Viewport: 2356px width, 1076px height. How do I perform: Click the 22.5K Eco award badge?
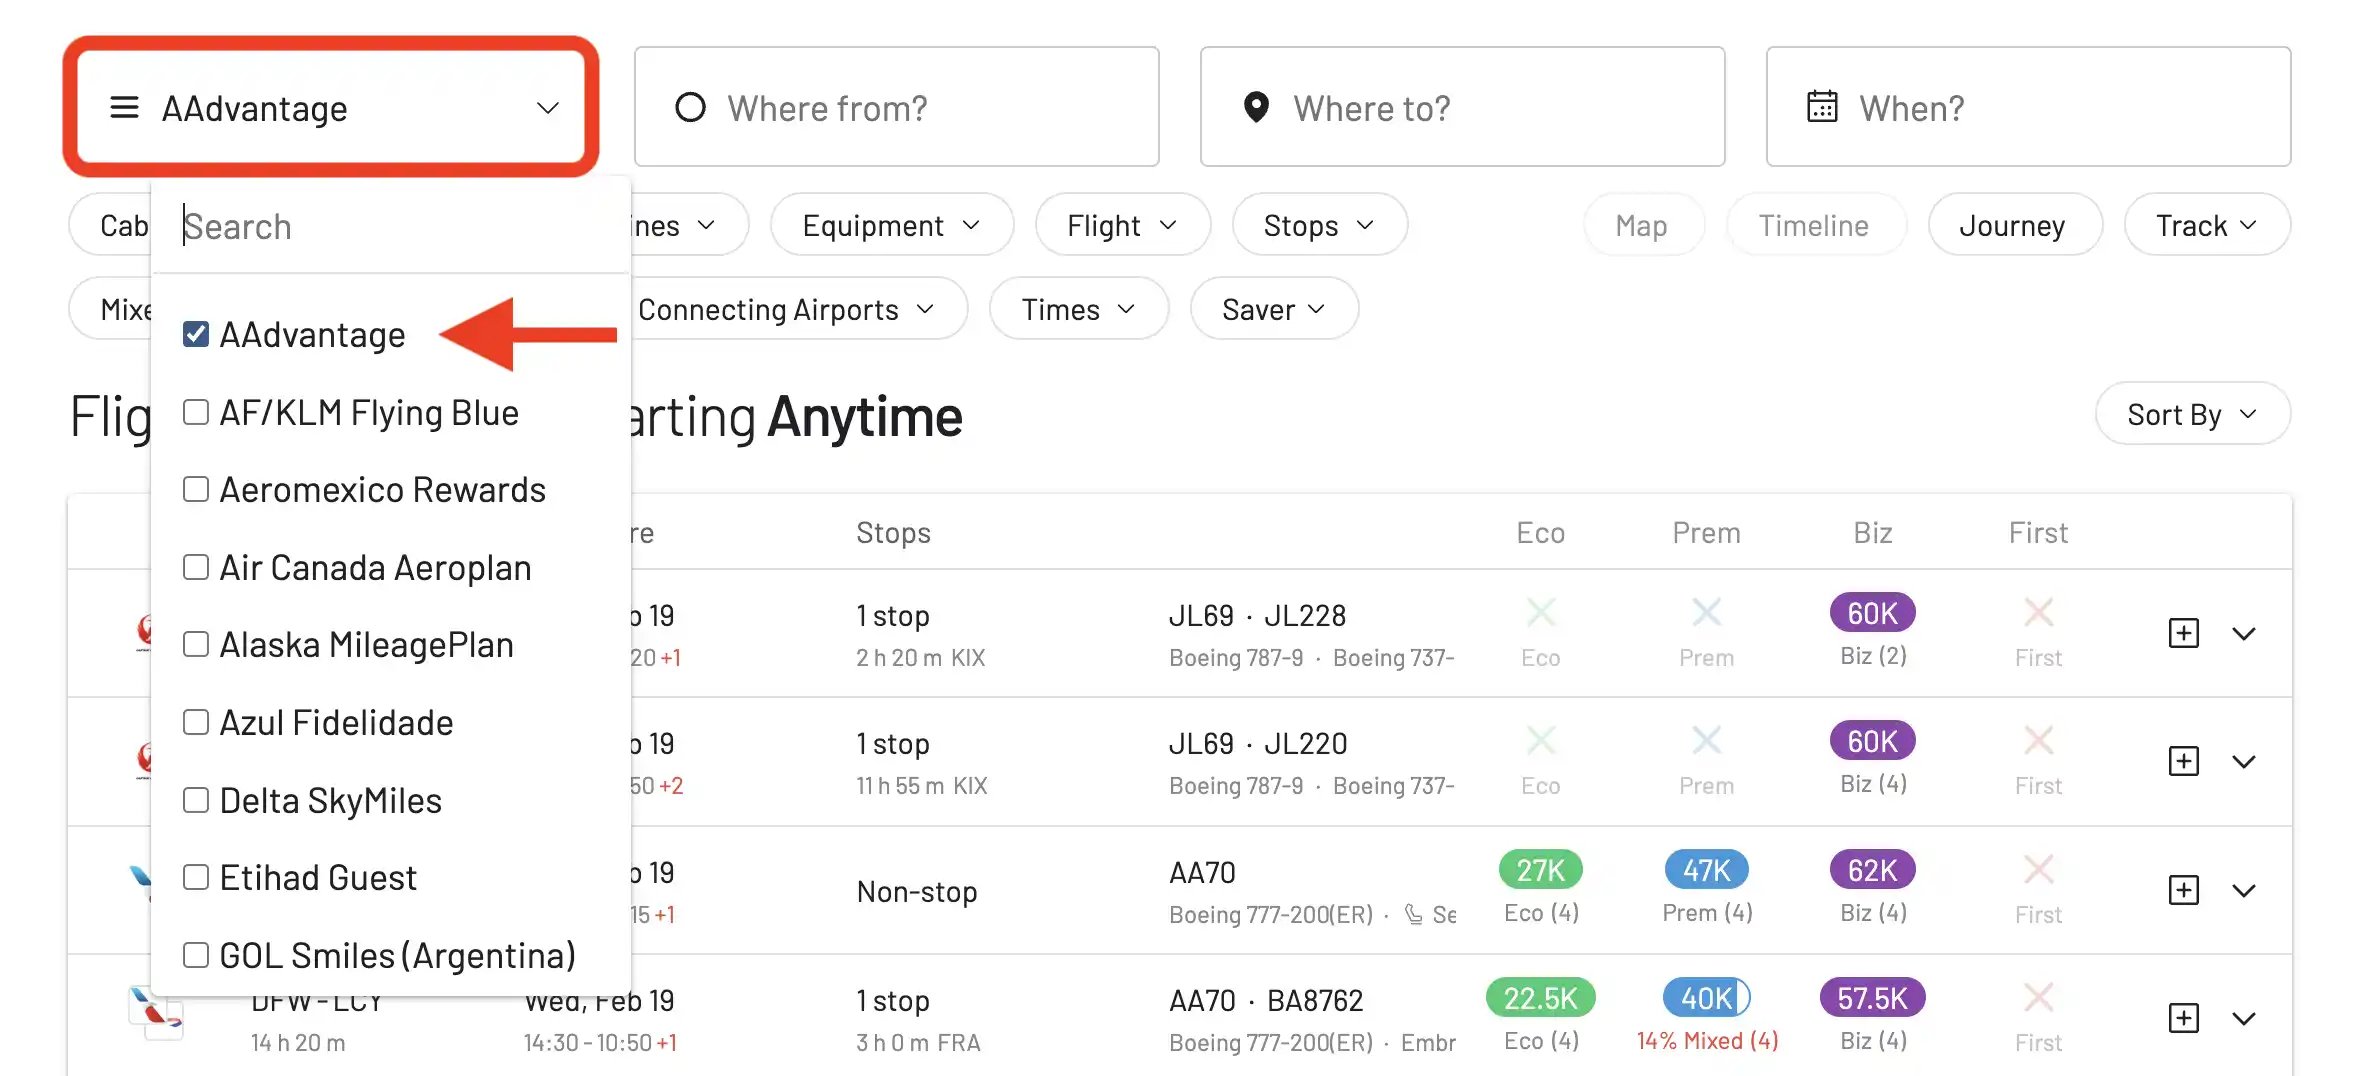point(1540,998)
